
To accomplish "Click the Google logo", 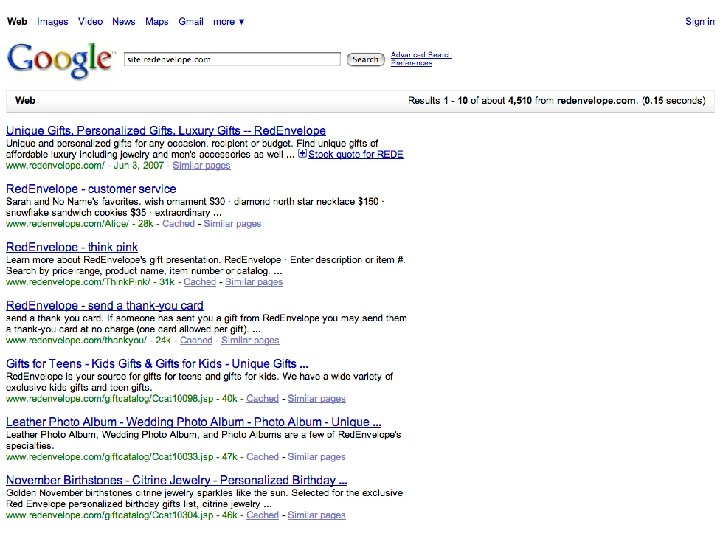I will (x=60, y=60).
